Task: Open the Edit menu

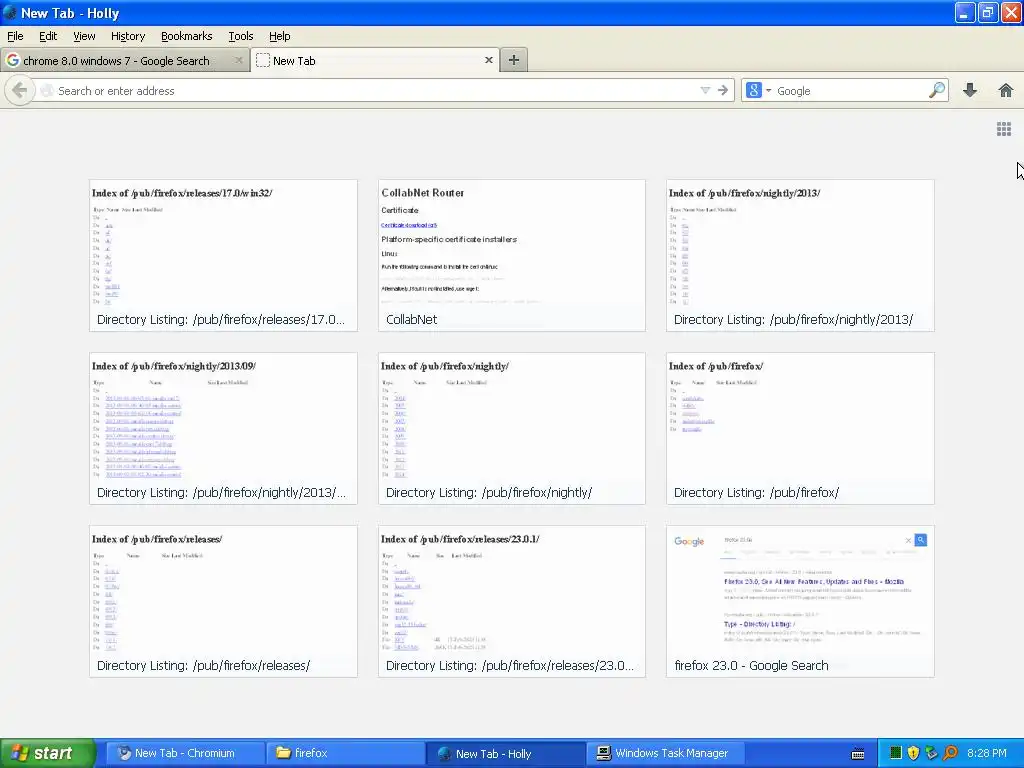Action: click(48, 36)
